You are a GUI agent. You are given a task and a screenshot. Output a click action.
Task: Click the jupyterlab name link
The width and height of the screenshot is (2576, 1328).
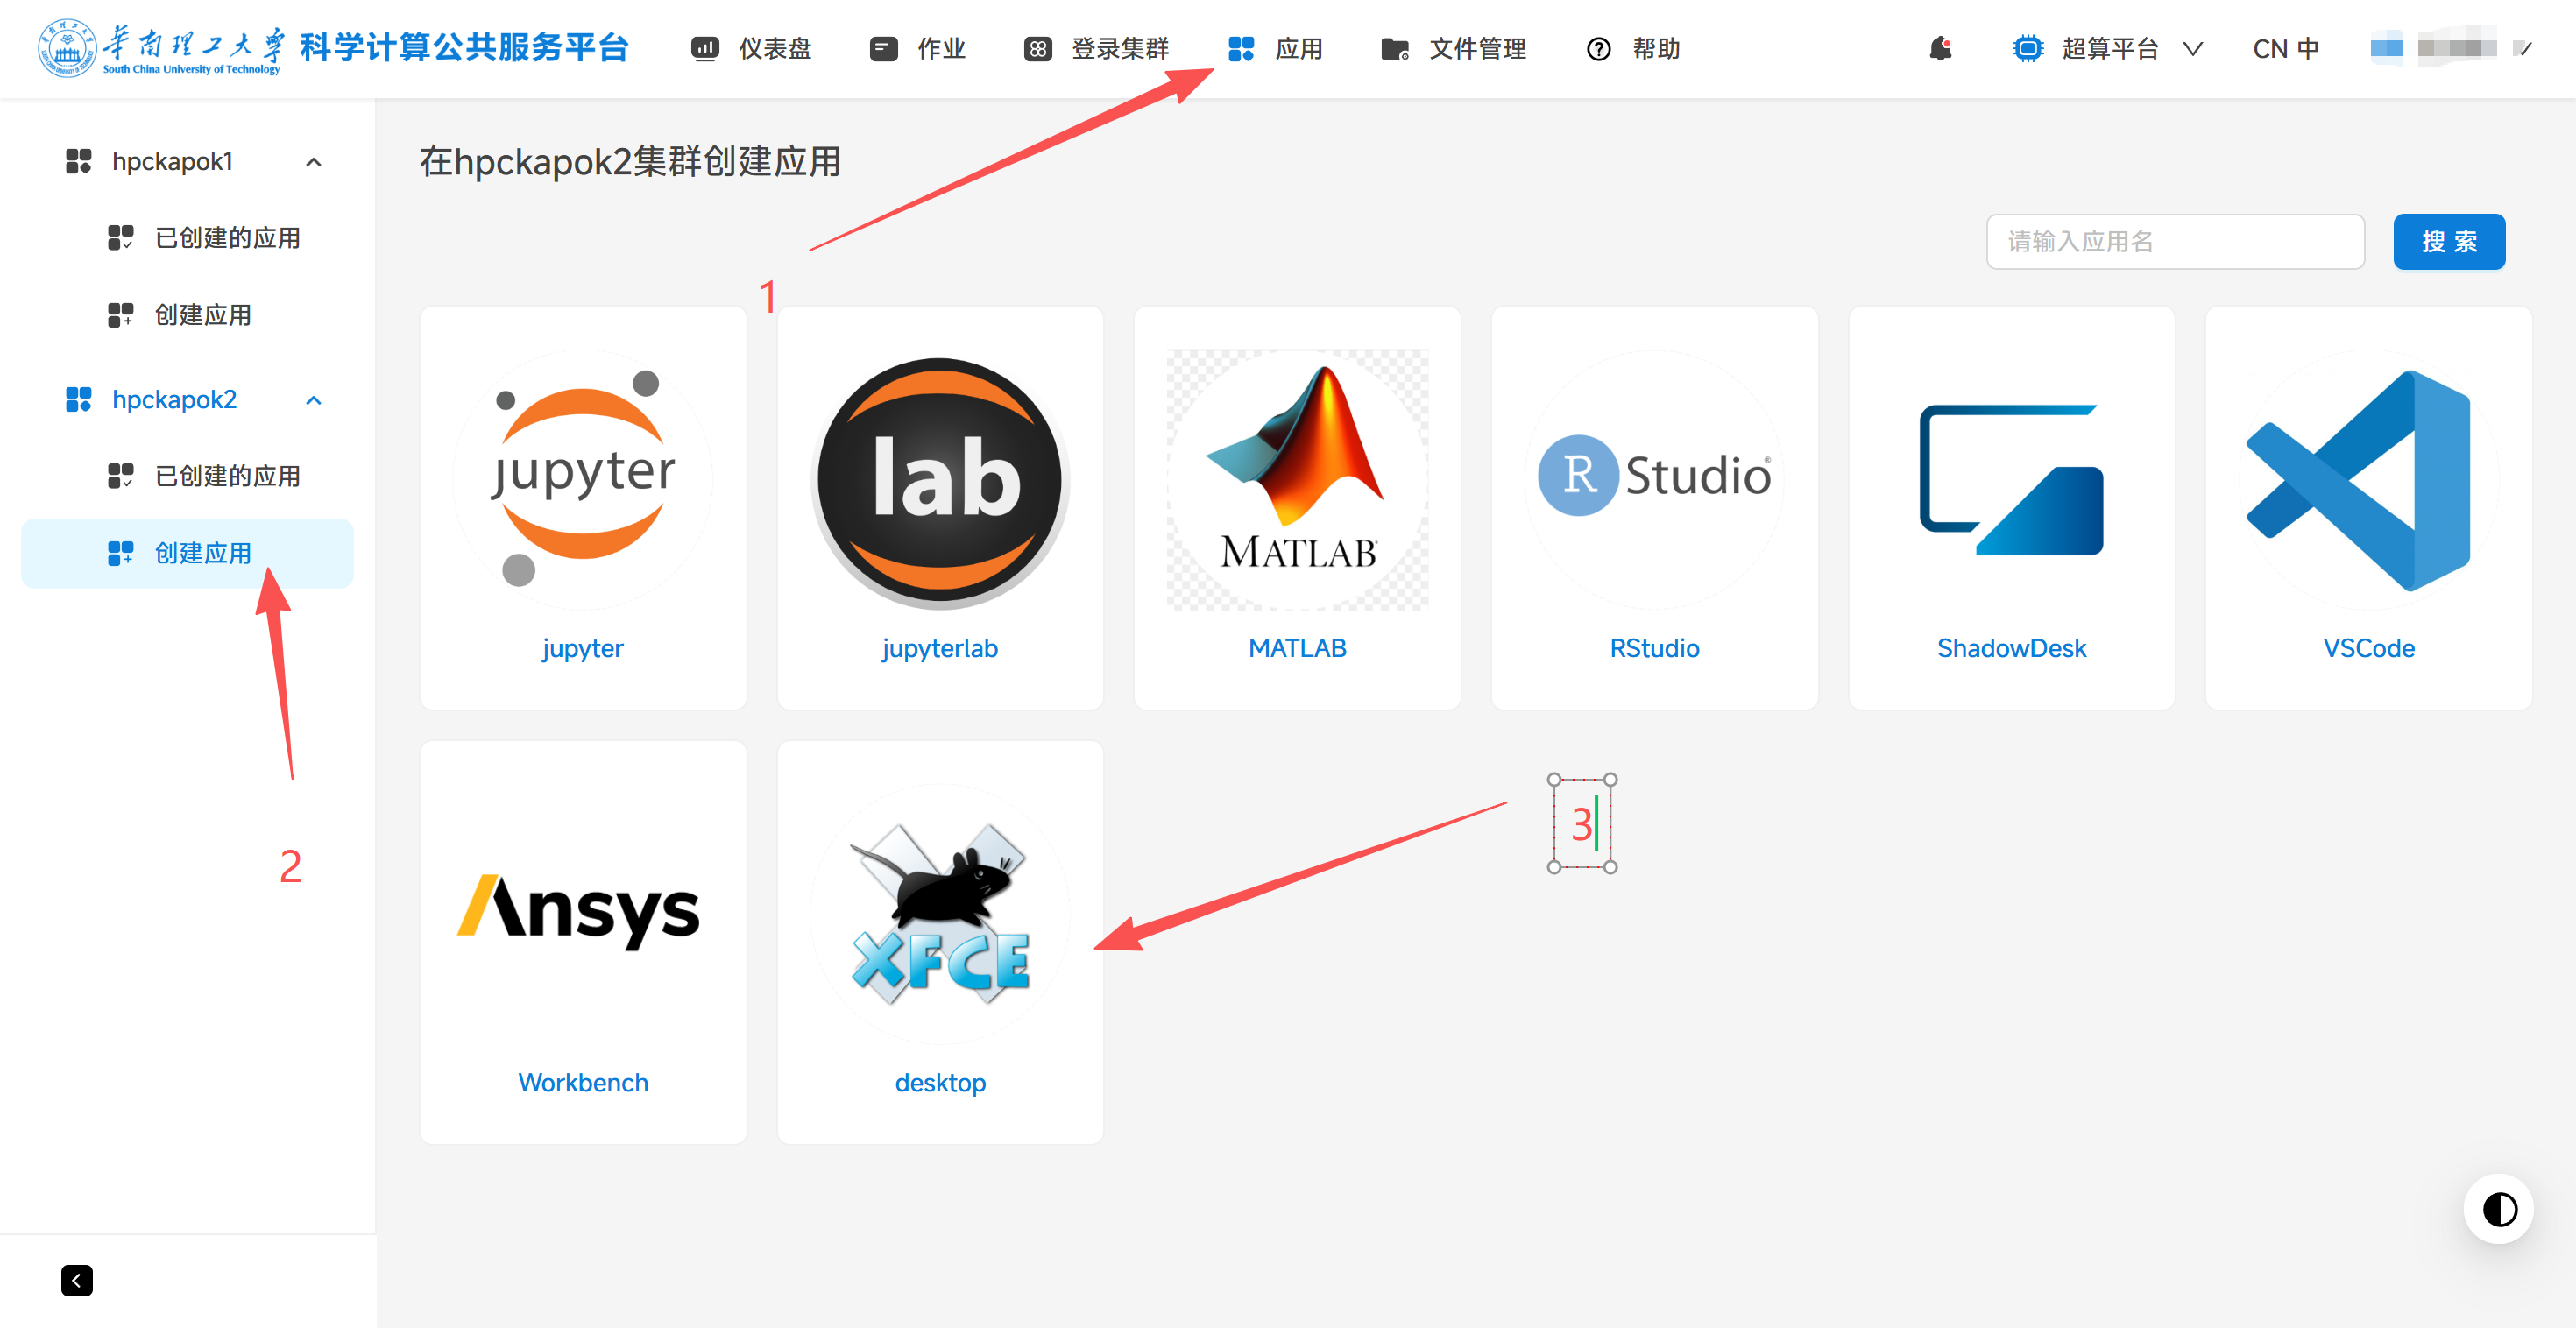940,648
